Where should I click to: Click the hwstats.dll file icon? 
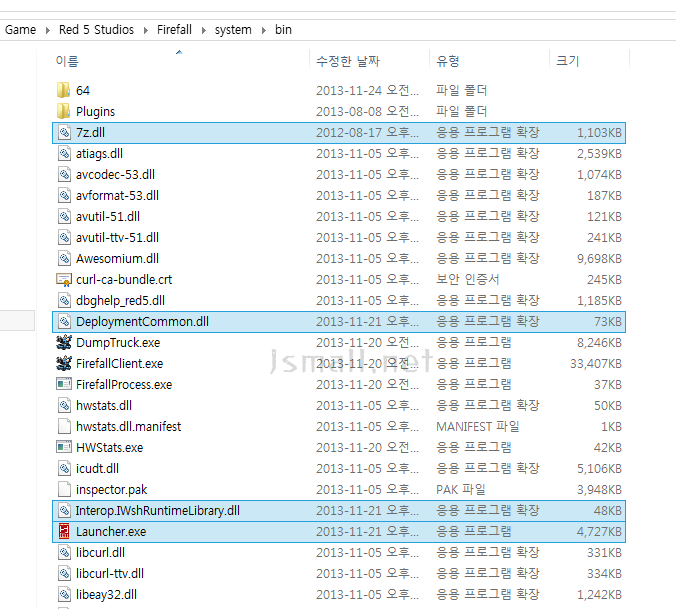pos(64,406)
